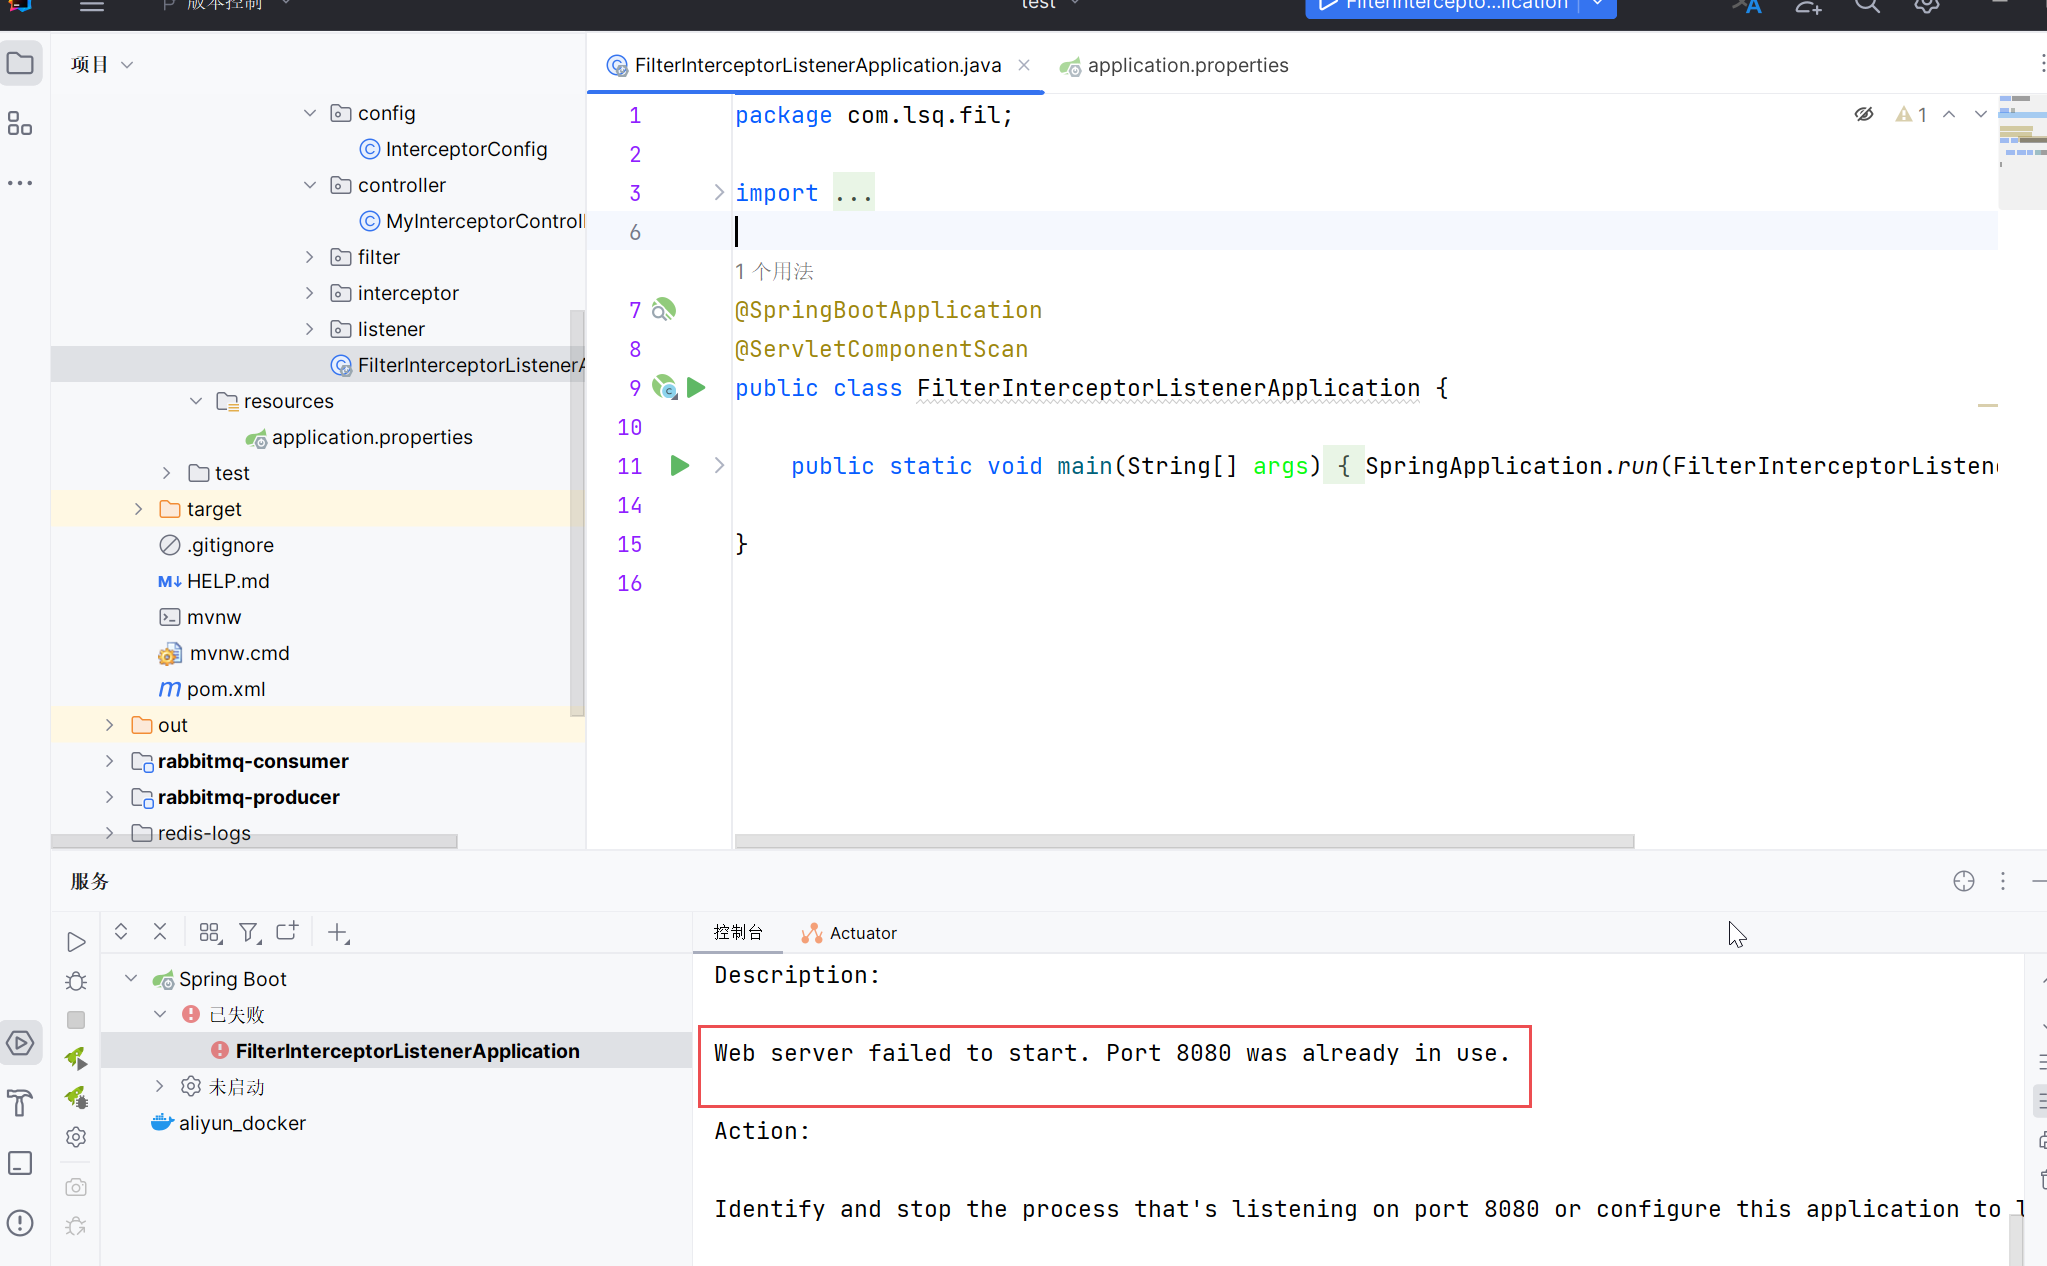Open run configuration dropdown arrow in title bar

(x=1598, y=5)
